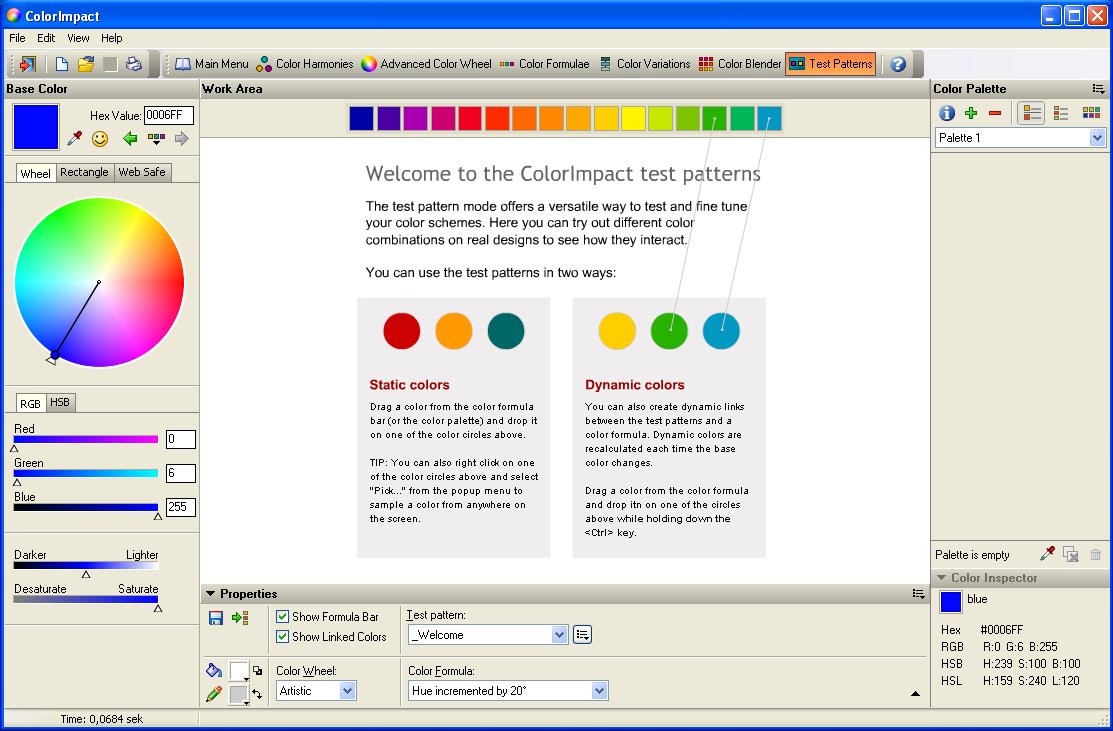This screenshot has height=731, width=1113.
Task: Click the large blue base color swatch
Action: pos(35,126)
